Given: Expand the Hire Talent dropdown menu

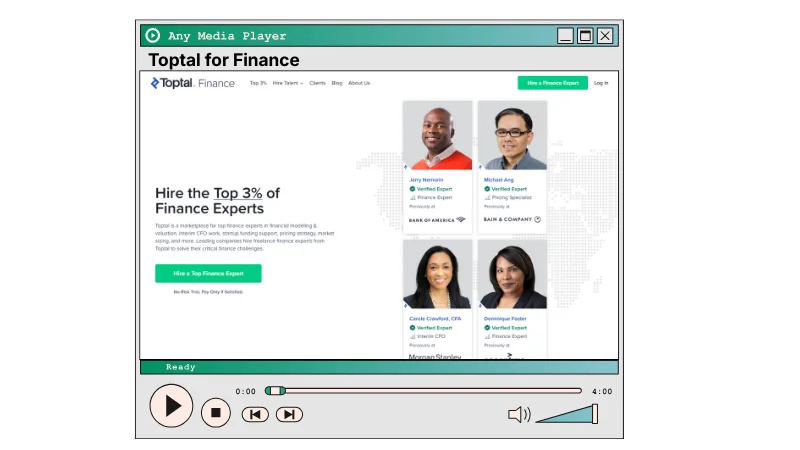Looking at the screenshot, I should coord(288,83).
